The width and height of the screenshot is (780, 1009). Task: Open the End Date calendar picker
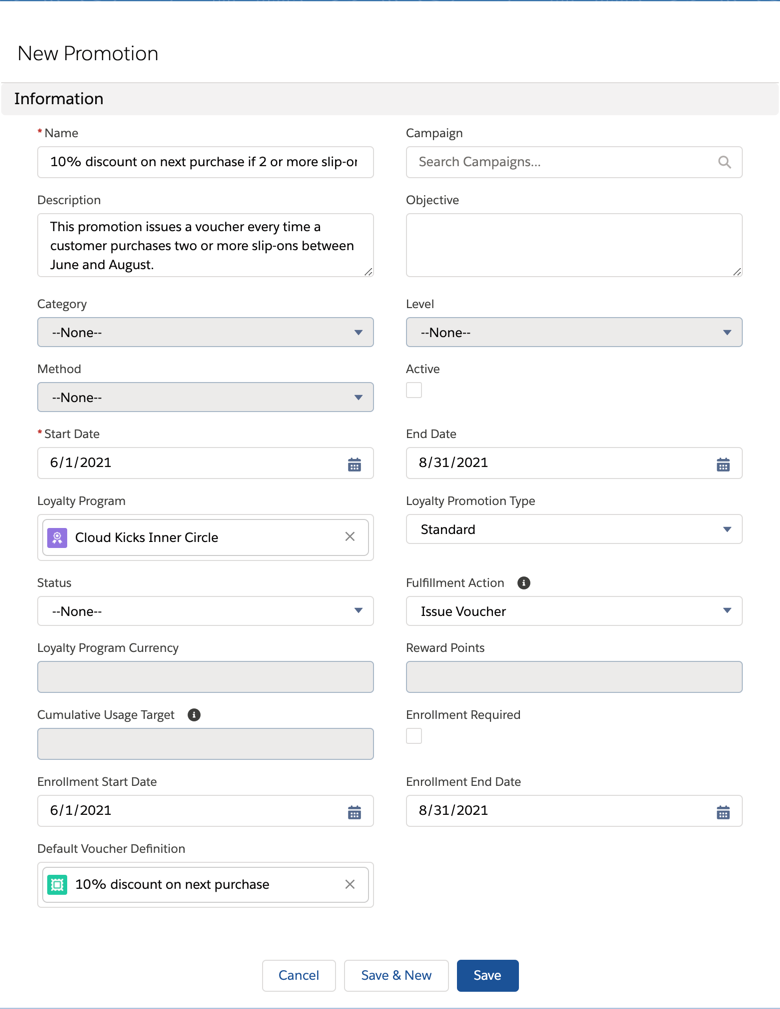(723, 464)
